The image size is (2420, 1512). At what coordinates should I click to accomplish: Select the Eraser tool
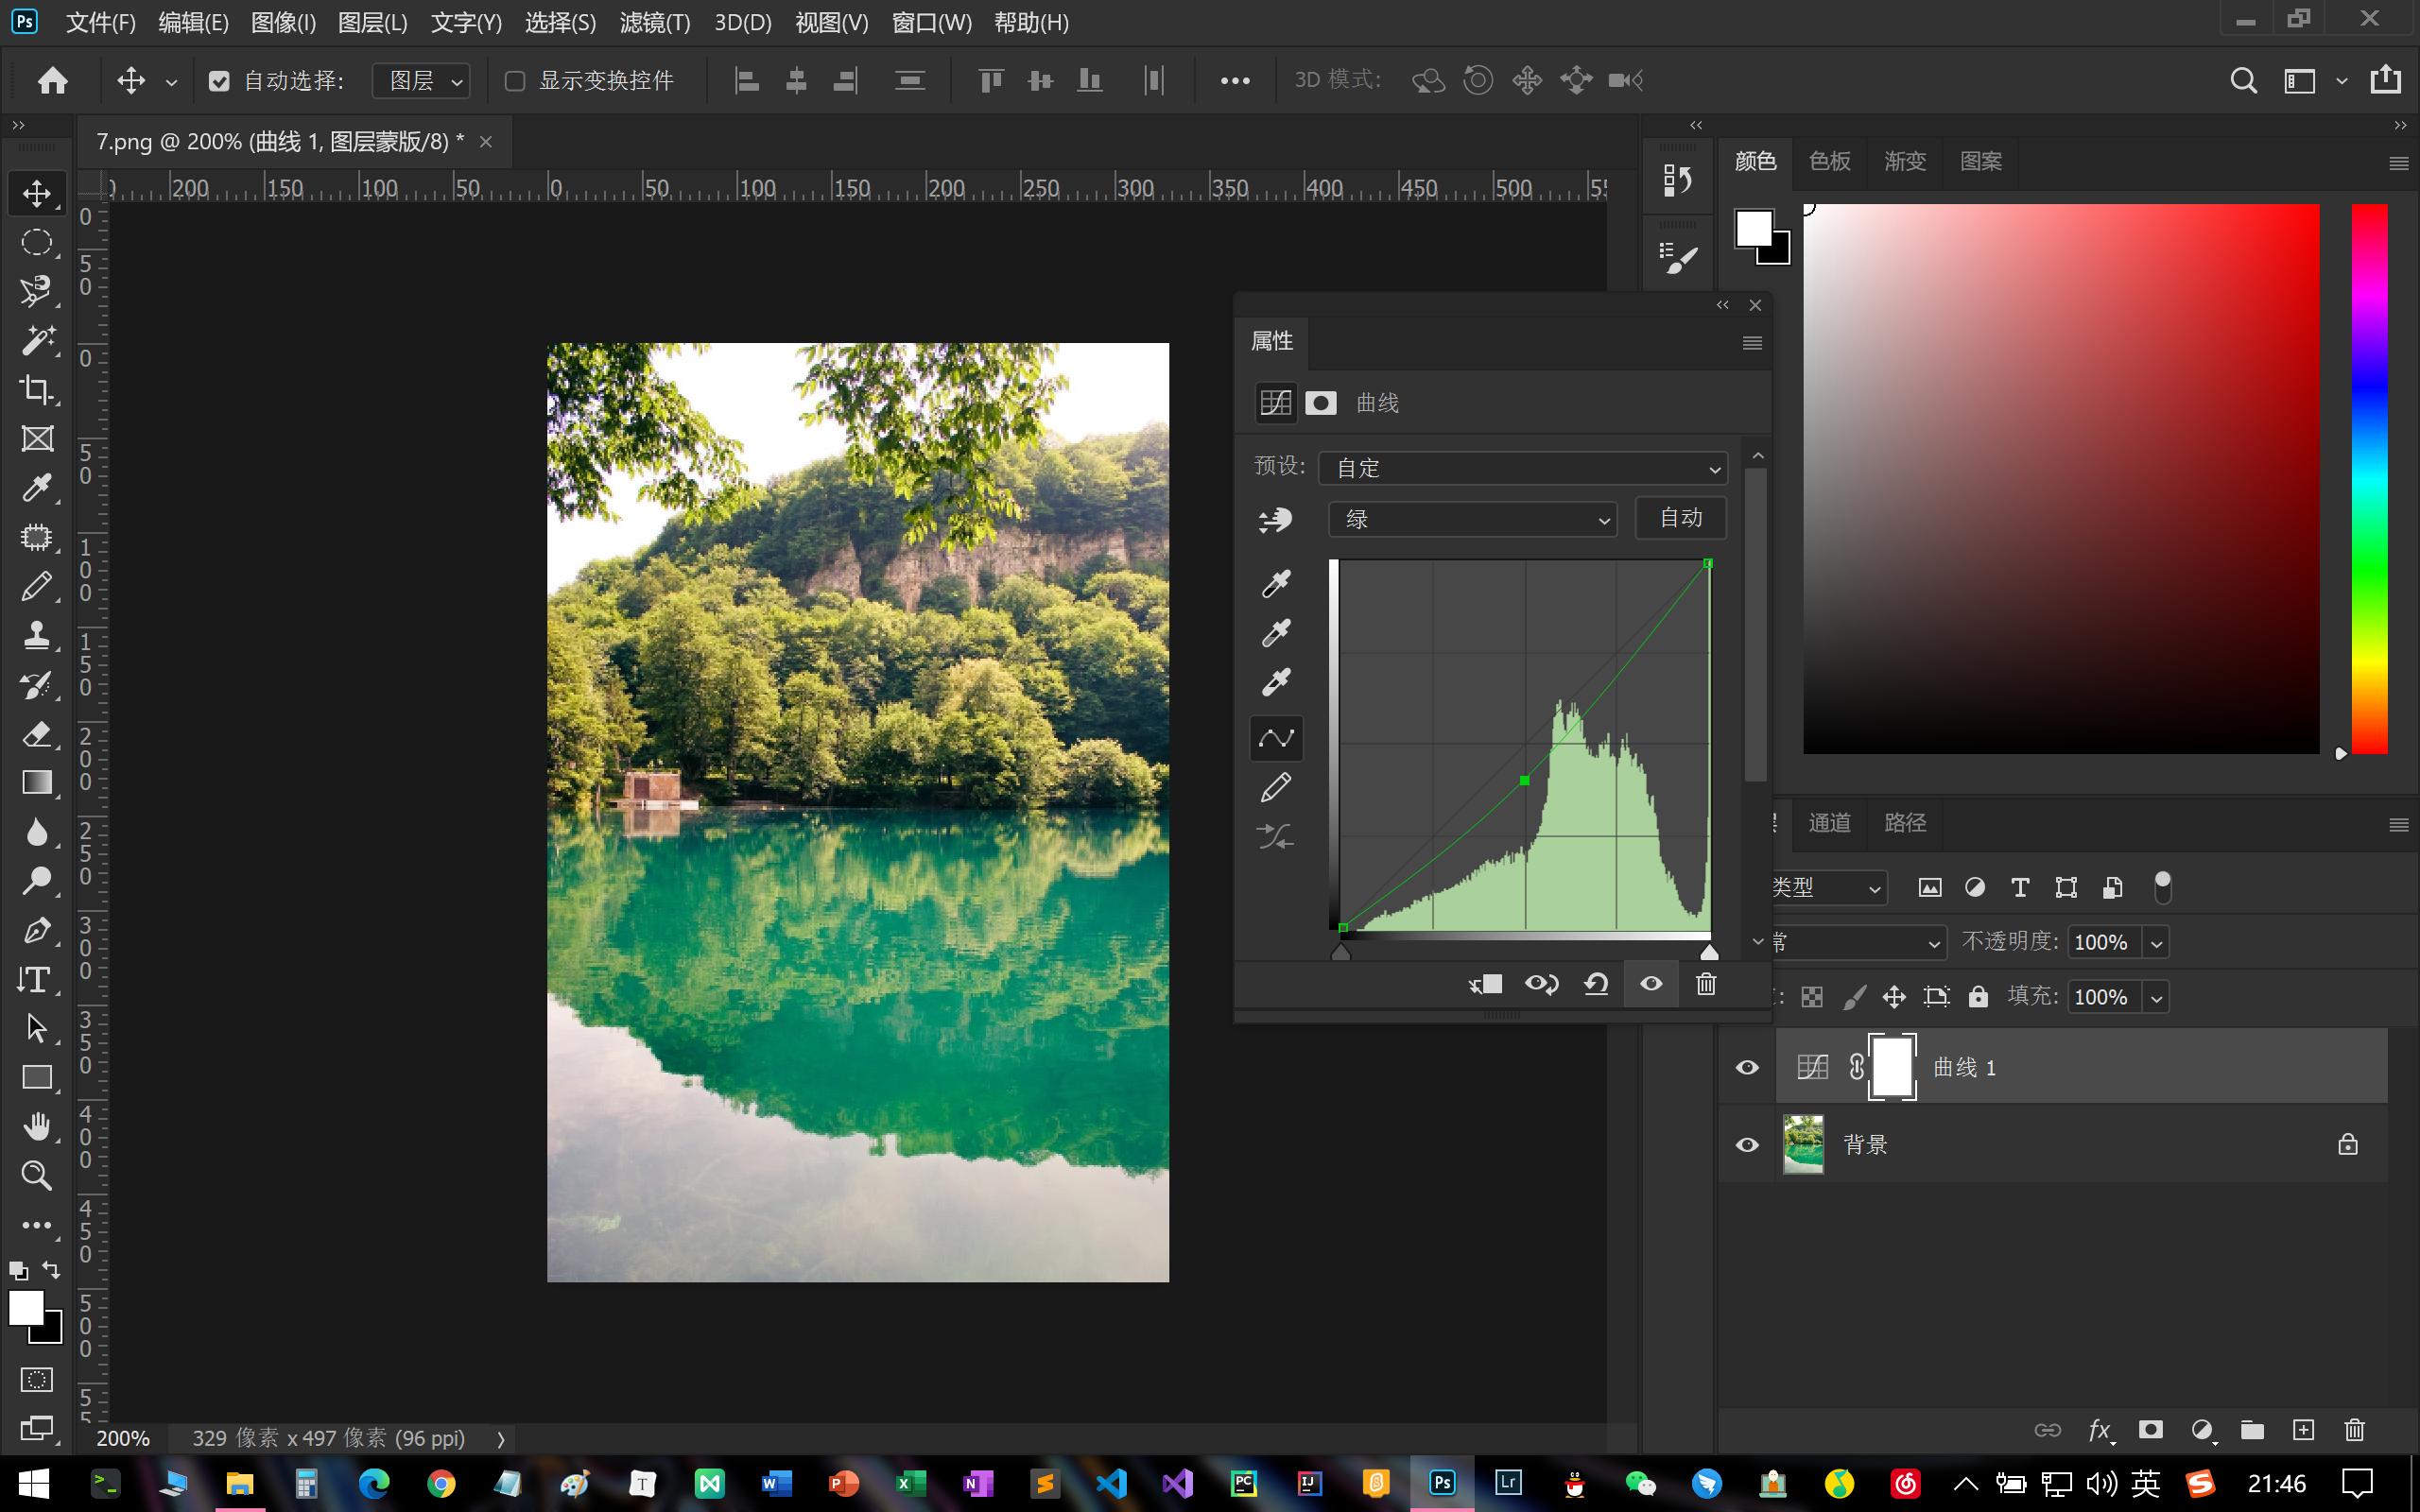click(x=37, y=734)
